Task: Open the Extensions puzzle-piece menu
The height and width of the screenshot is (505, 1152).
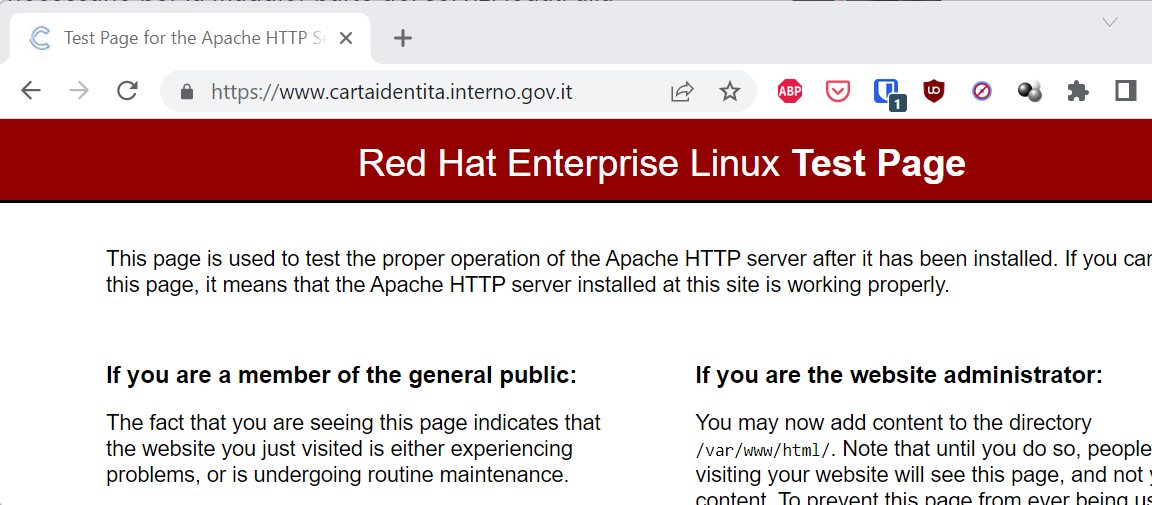Action: (1077, 91)
